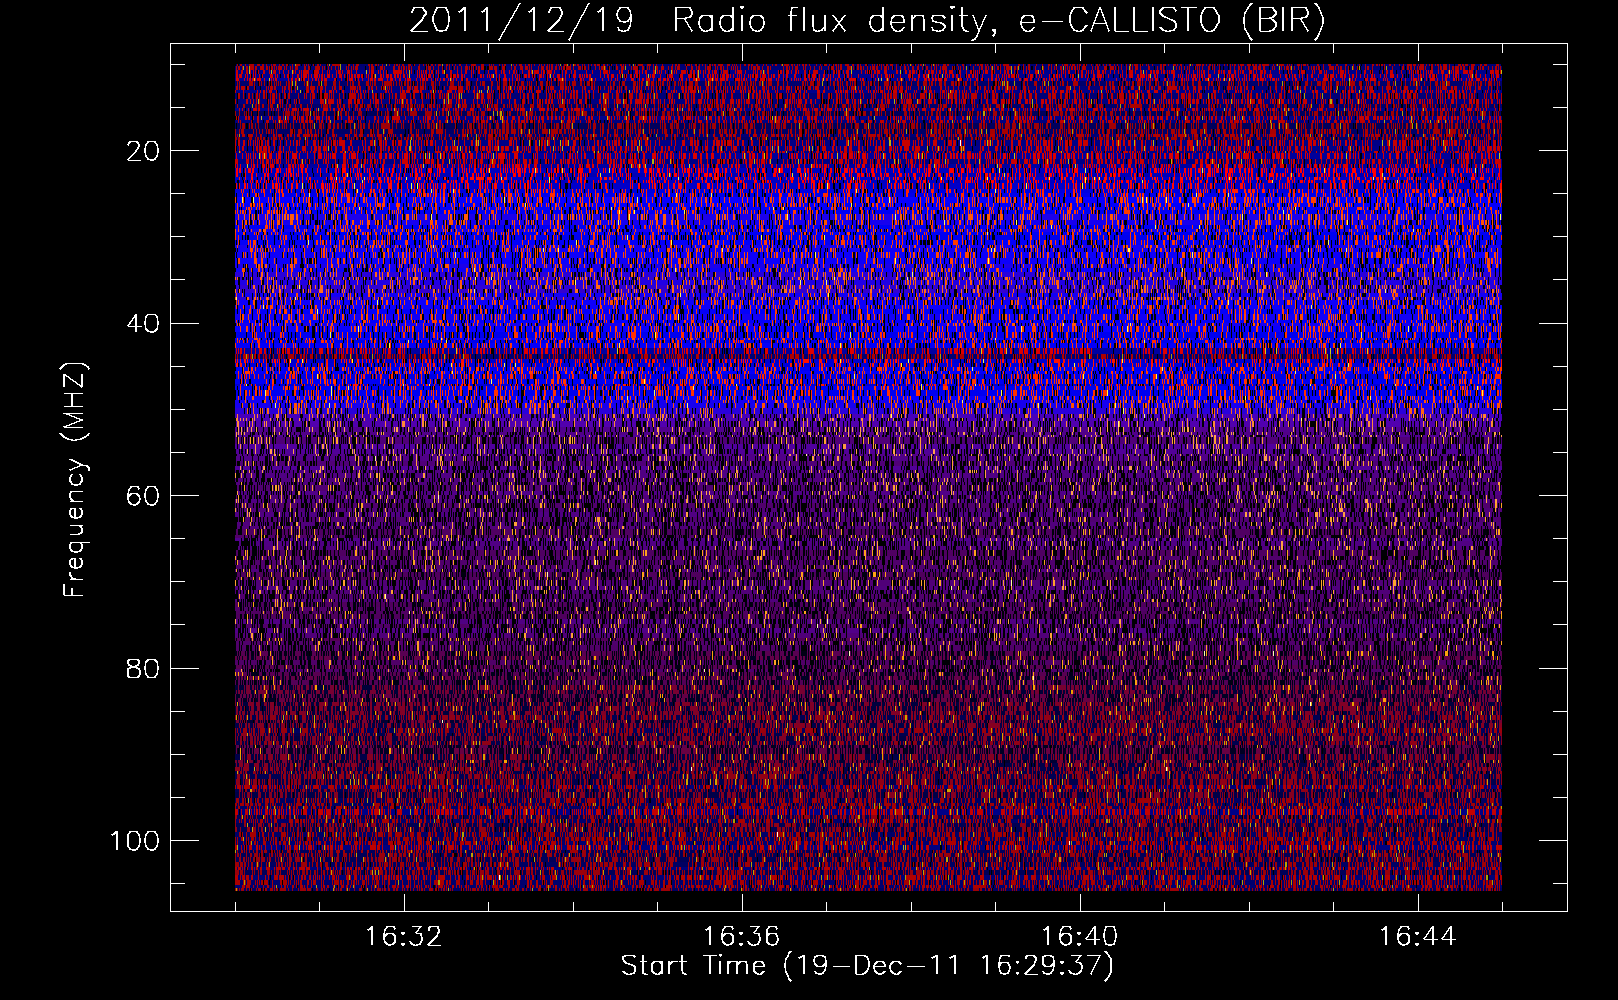
Task: Click the 'Frequency (MHZ)' axis label
Action: (76, 480)
